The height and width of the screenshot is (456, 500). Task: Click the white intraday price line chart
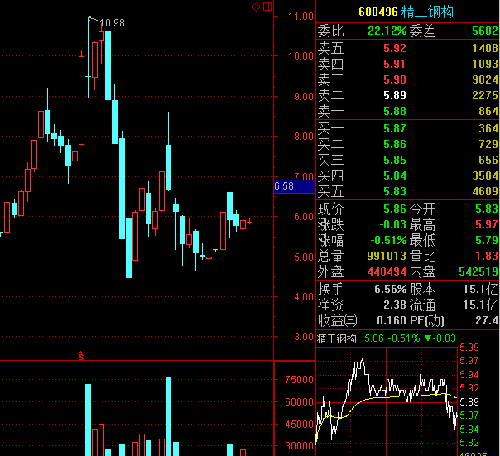pos(387,398)
